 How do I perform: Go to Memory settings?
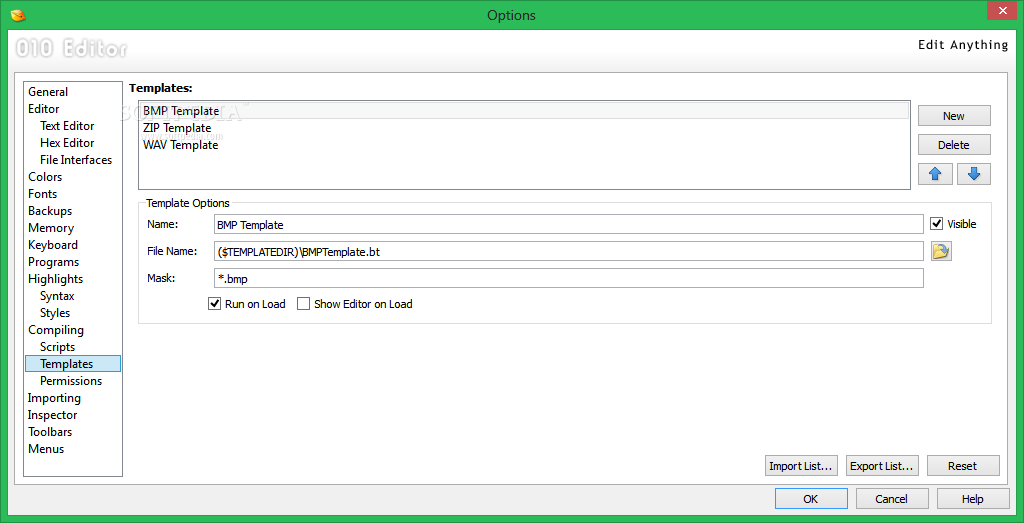point(51,228)
